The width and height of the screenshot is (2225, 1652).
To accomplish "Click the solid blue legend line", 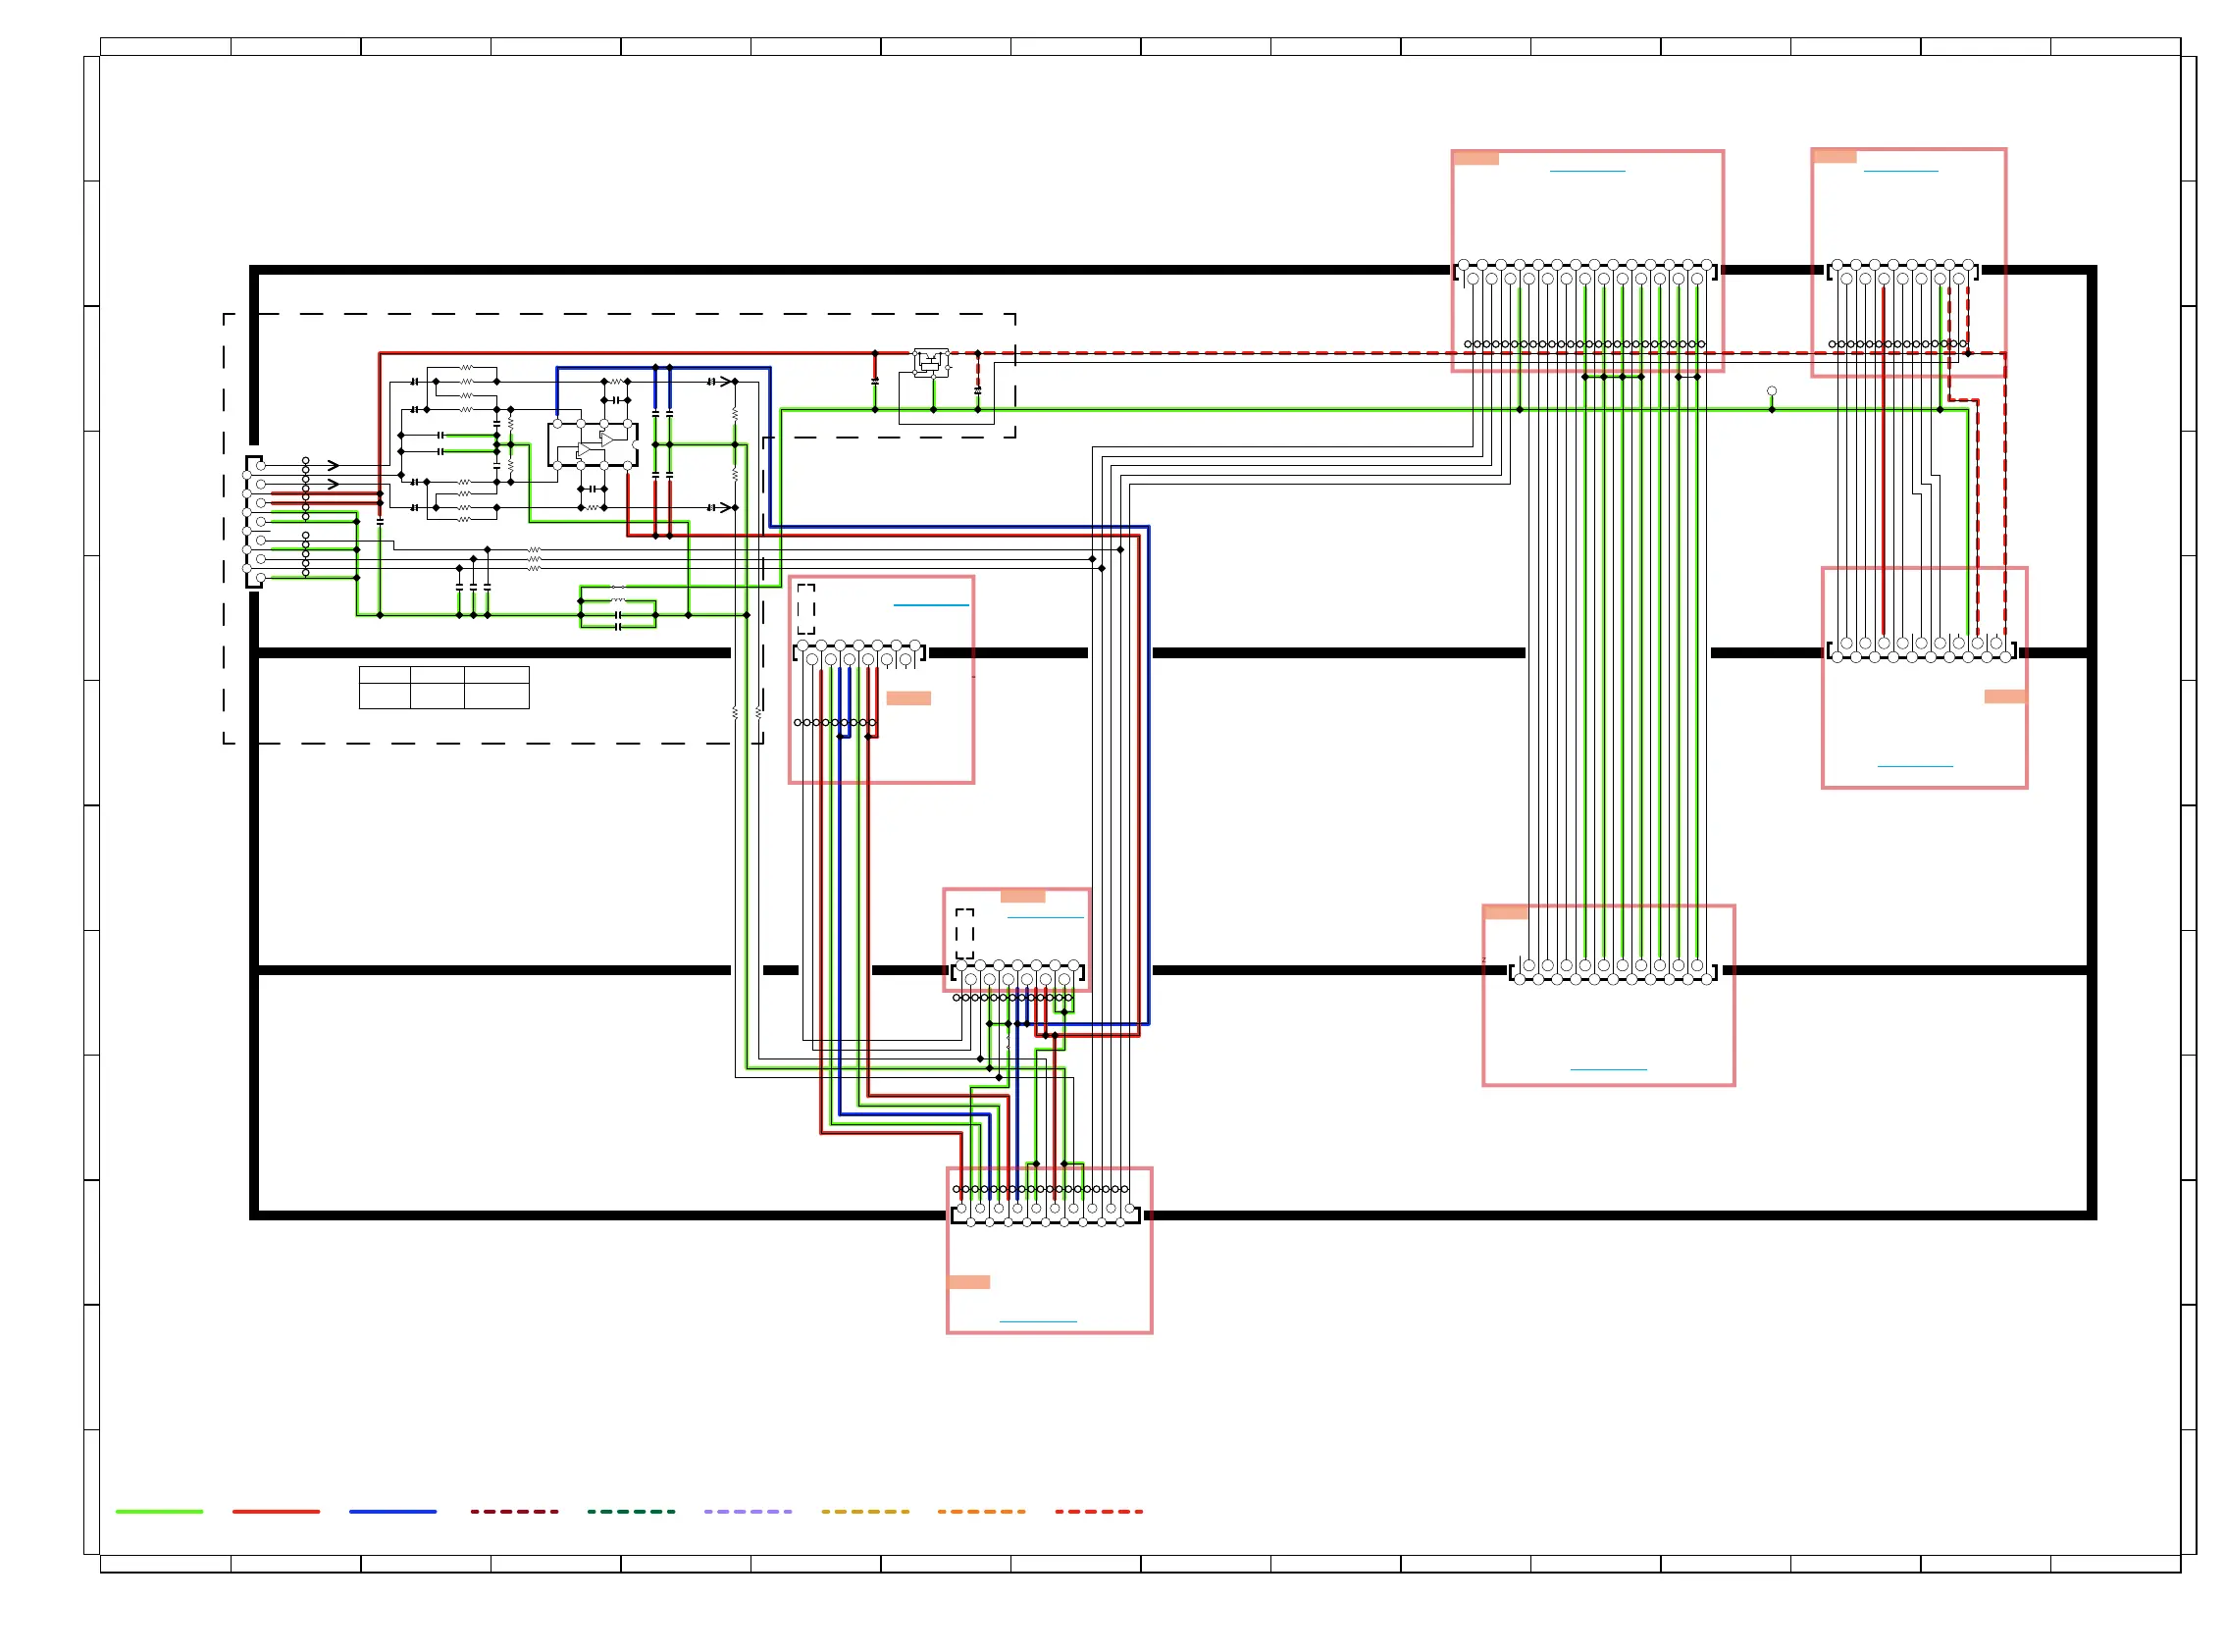I will click(393, 1512).
